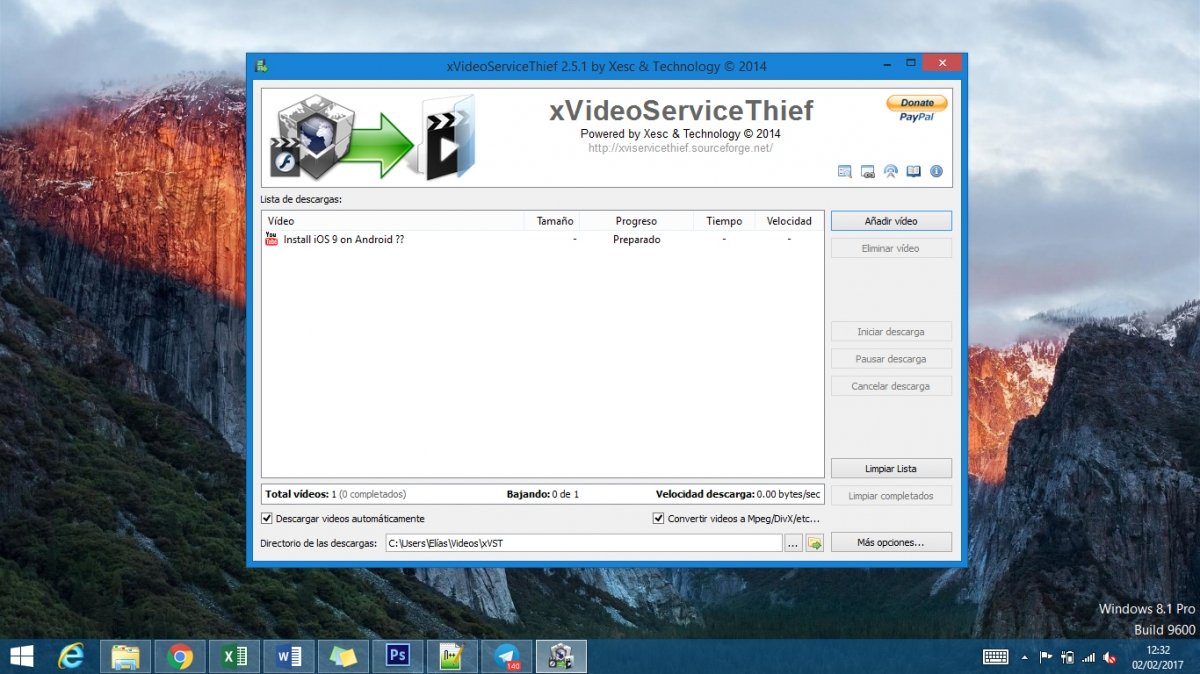The width and height of the screenshot is (1200, 674).
Task: Click the Limpiar completados button
Action: (x=891, y=496)
